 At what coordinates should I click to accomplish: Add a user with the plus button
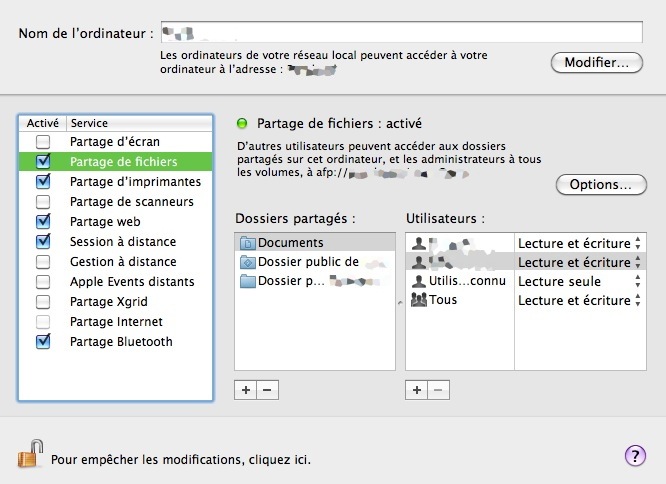click(x=418, y=389)
